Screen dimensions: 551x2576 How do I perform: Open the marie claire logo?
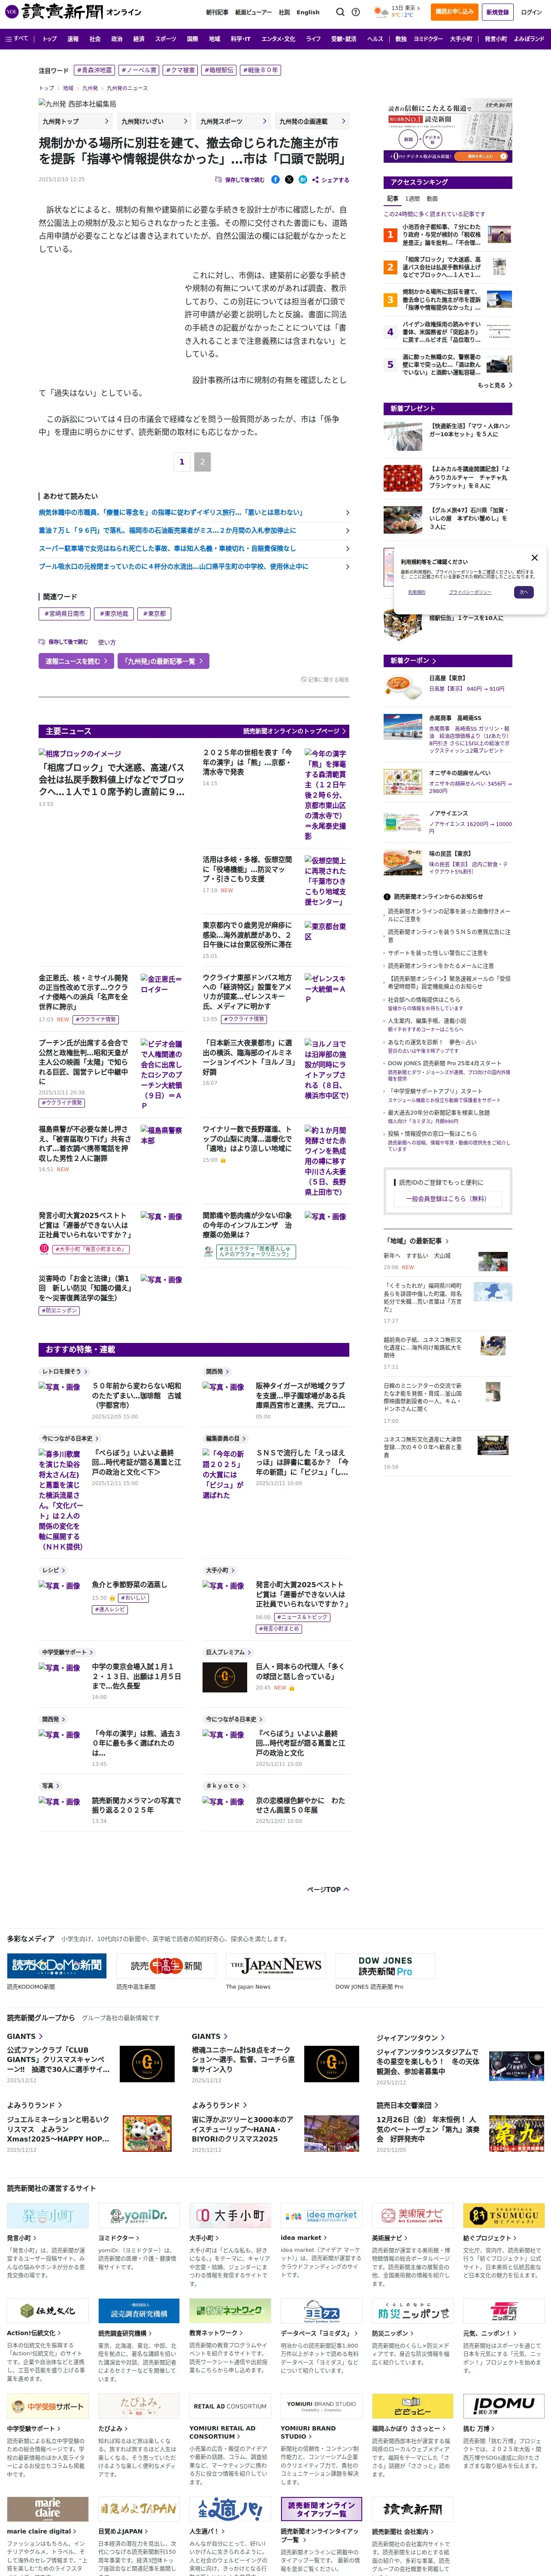[48, 2508]
